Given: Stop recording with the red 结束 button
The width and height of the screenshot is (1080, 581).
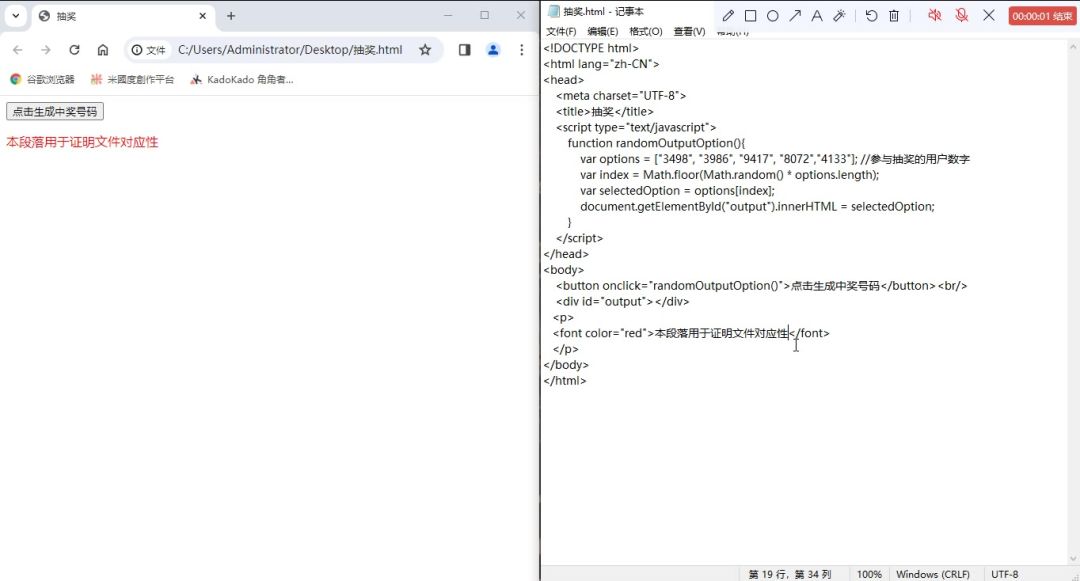Looking at the screenshot, I should click(x=1042, y=16).
